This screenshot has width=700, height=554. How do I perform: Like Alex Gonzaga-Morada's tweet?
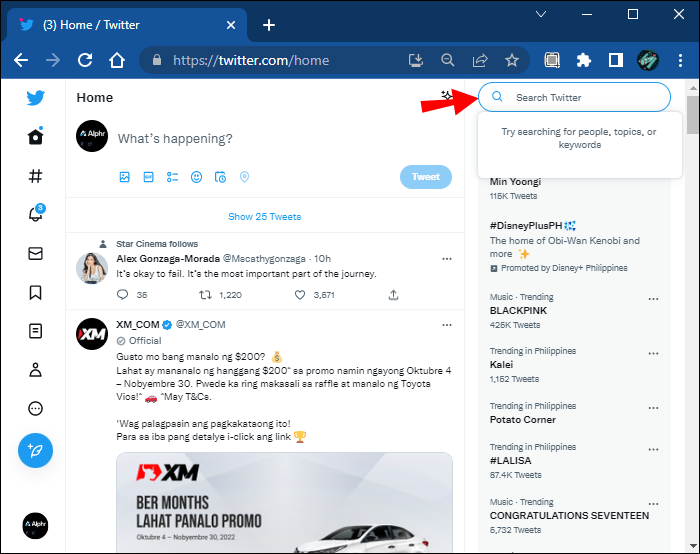pyautogui.click(x=300, y=295)
